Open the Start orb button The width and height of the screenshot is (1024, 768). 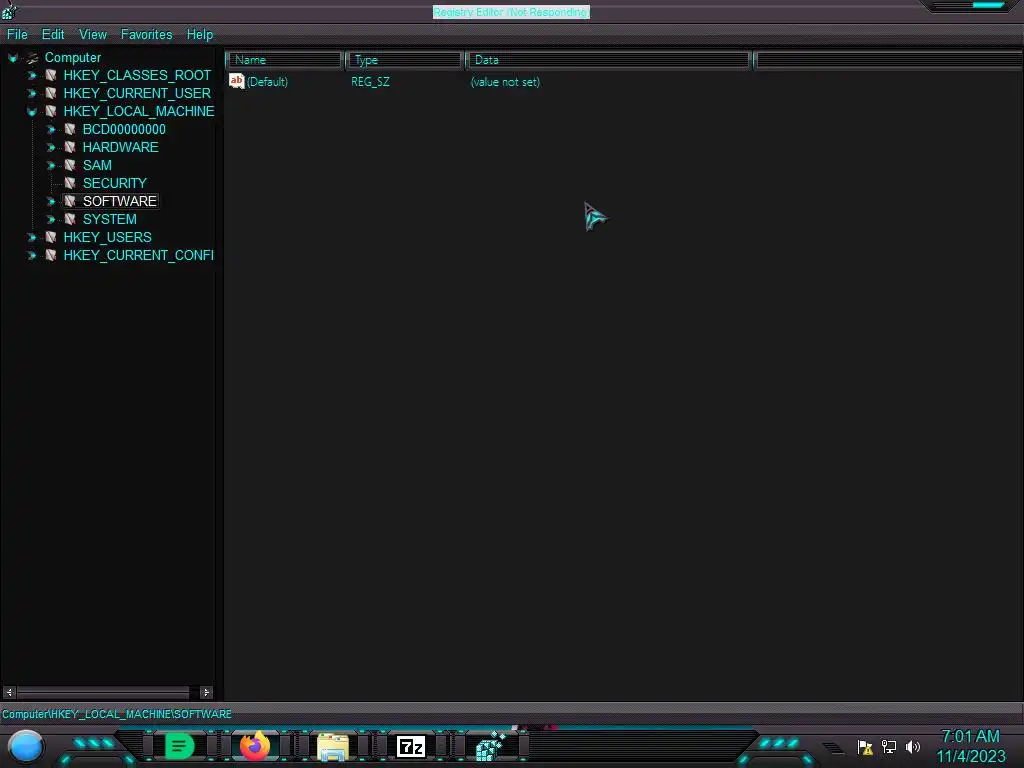[x=25, y=747]
